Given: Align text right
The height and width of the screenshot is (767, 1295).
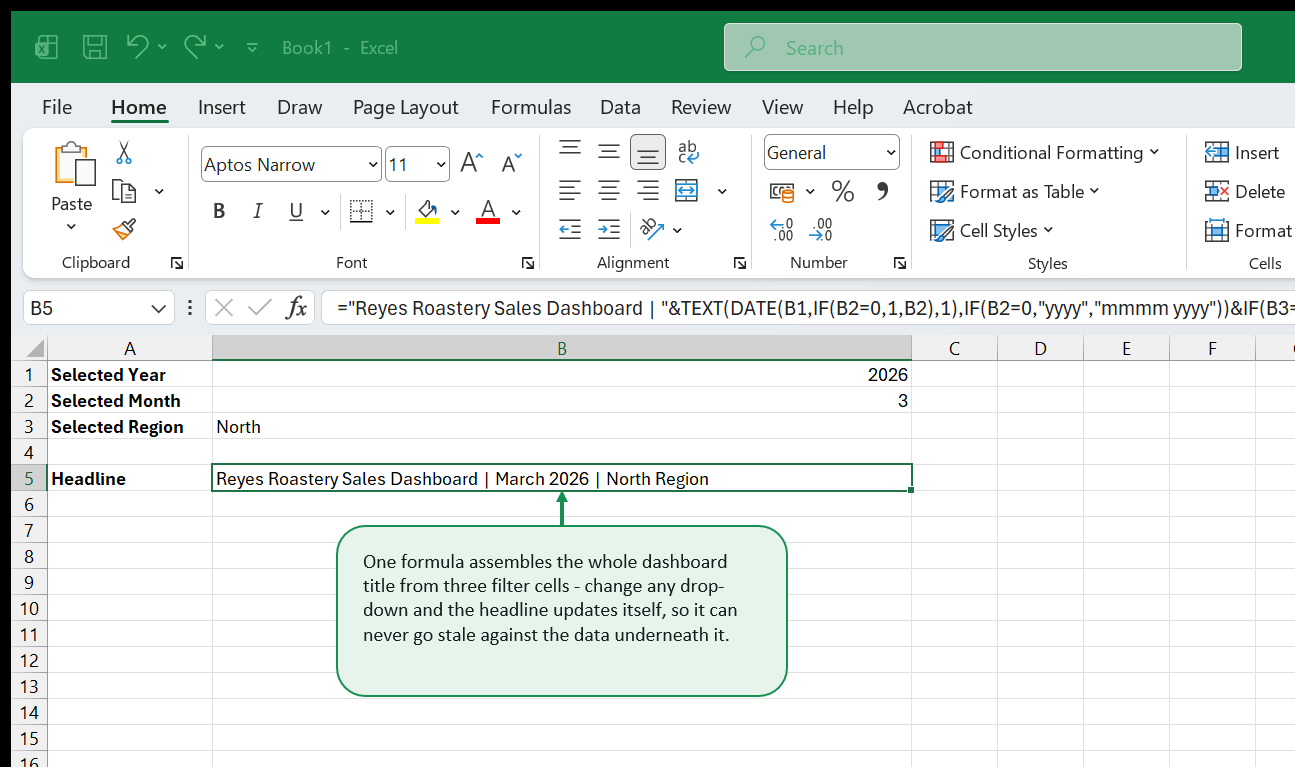Looking at the screenshot, I should [648, 190].
